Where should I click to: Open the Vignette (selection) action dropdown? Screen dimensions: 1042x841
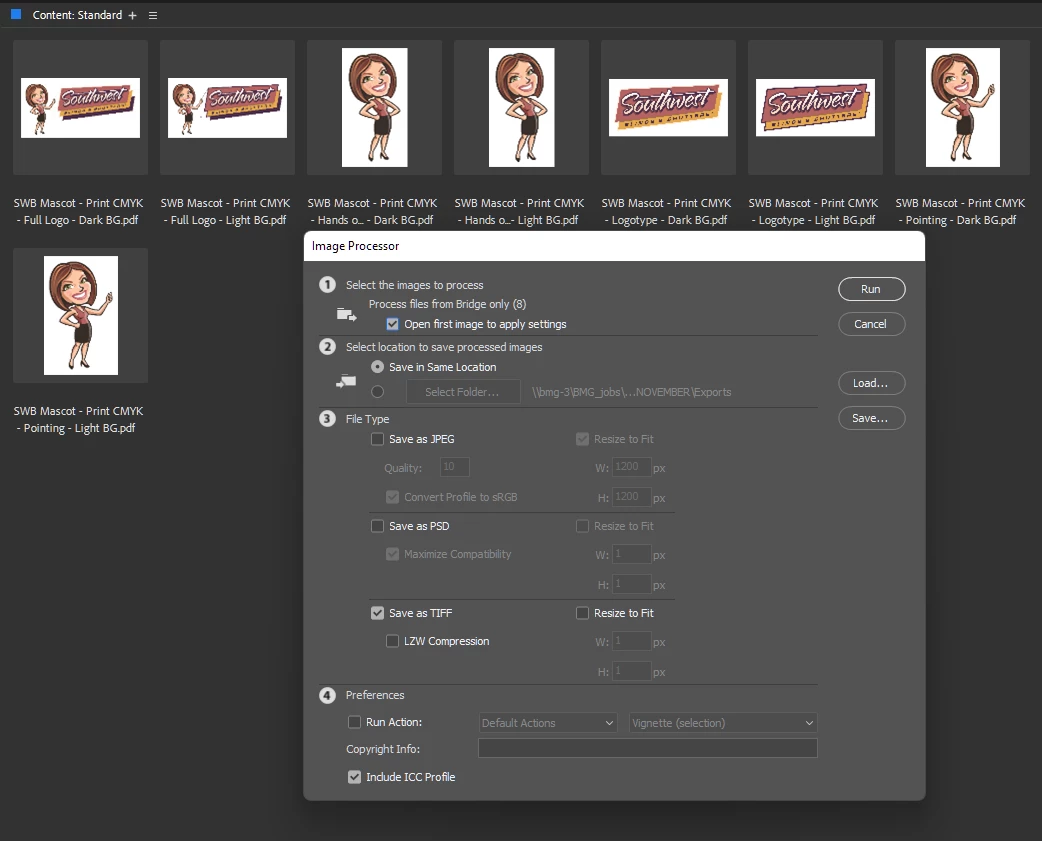[723, 723]
